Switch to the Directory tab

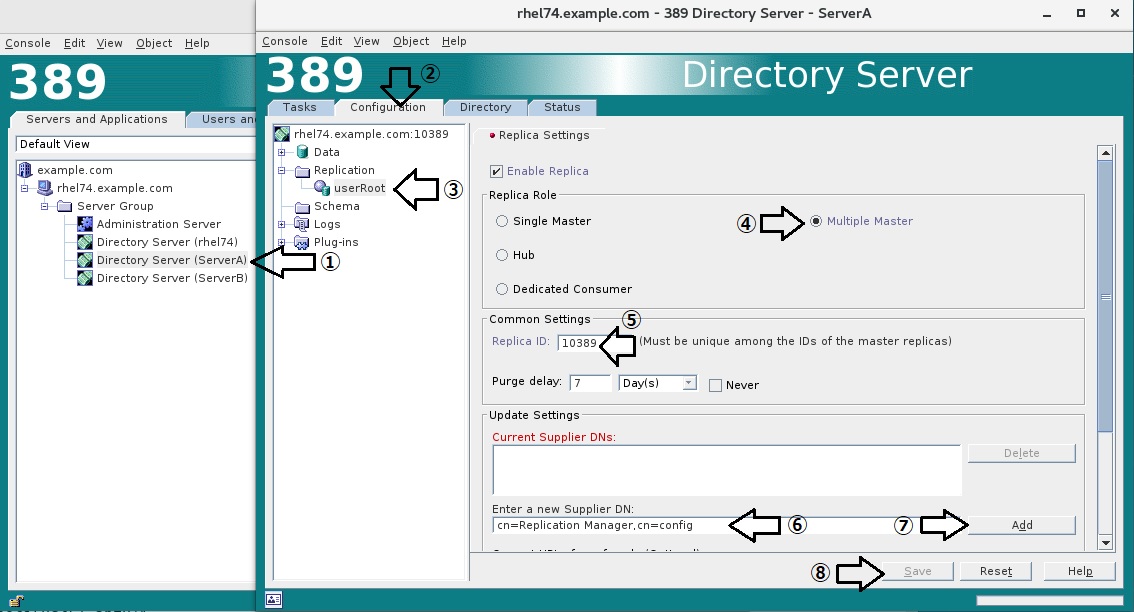[x=485, y=107]
